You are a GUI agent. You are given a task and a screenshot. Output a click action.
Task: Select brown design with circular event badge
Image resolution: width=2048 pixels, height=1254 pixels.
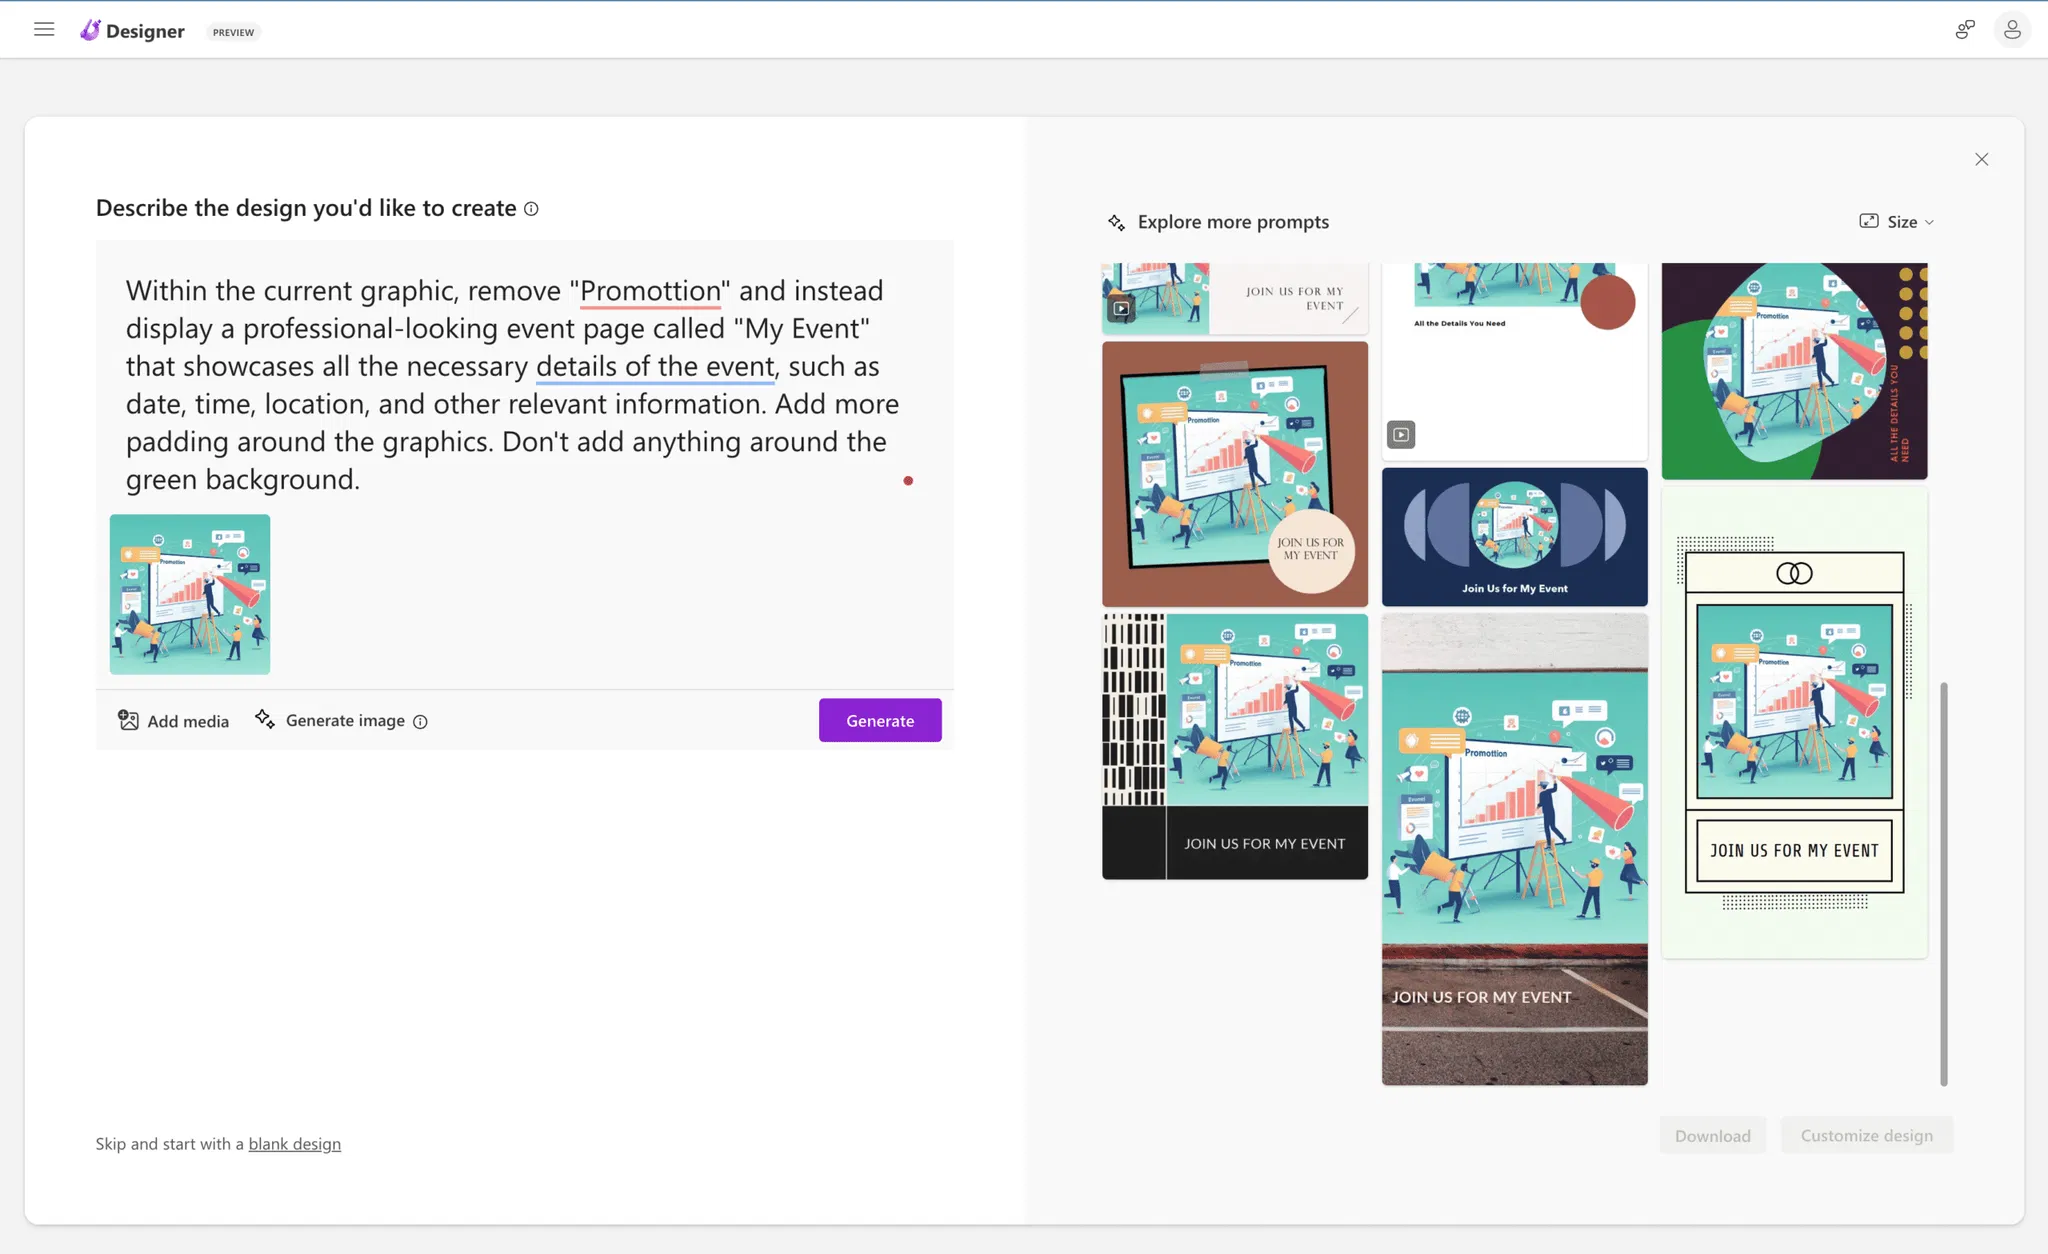[x=1234, y=474]
